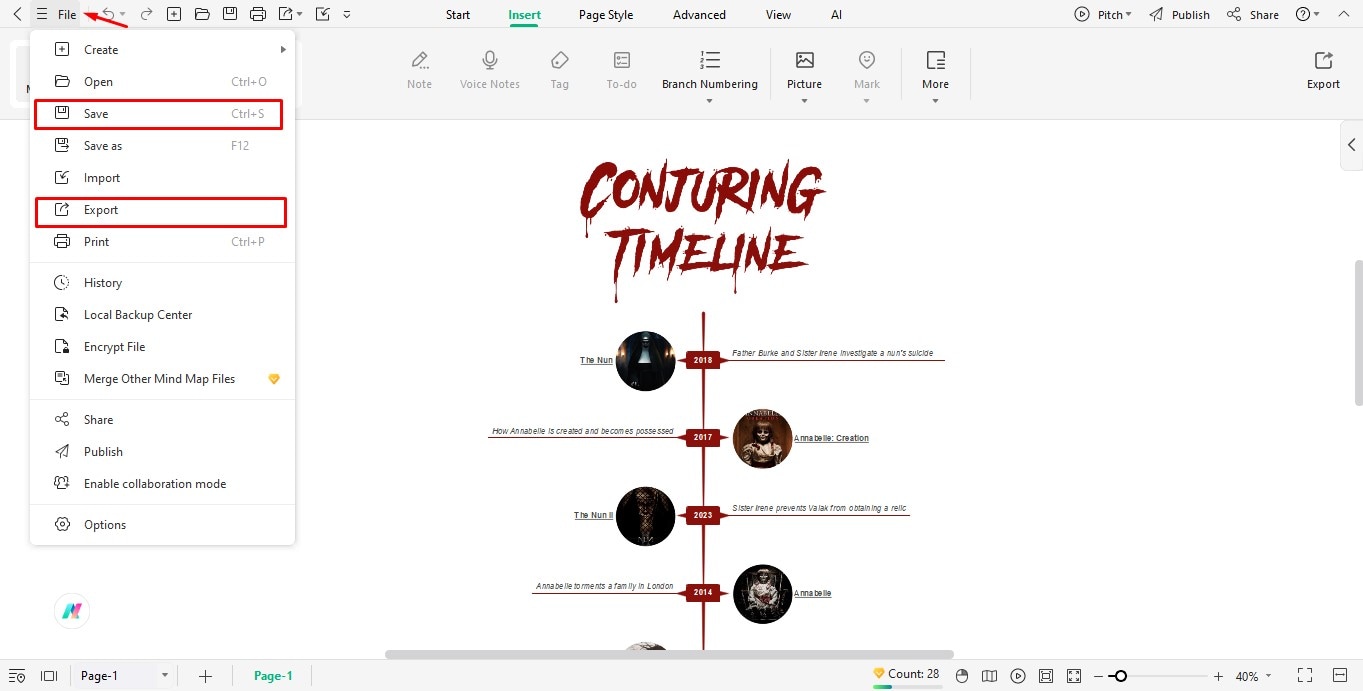Click the play presentation status icon

pos(1018,676)
